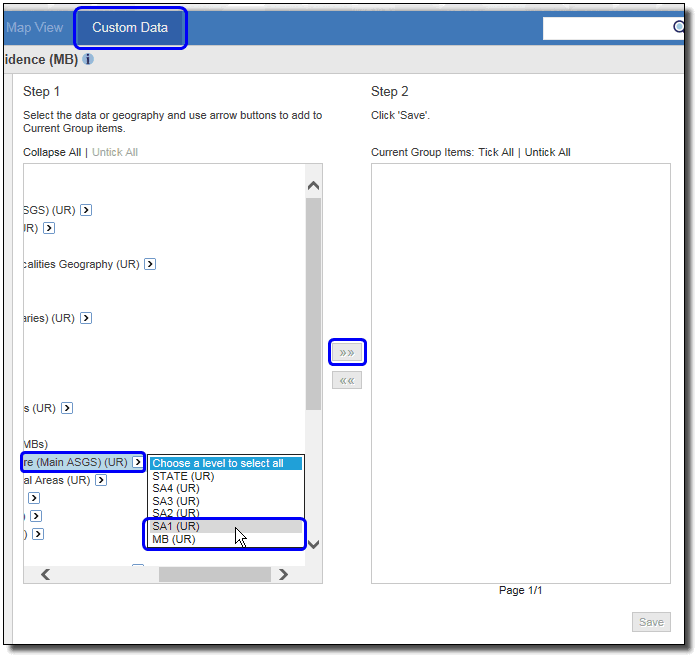Click the Collapse All link
The image size is (695, 655).
(52, 152)
